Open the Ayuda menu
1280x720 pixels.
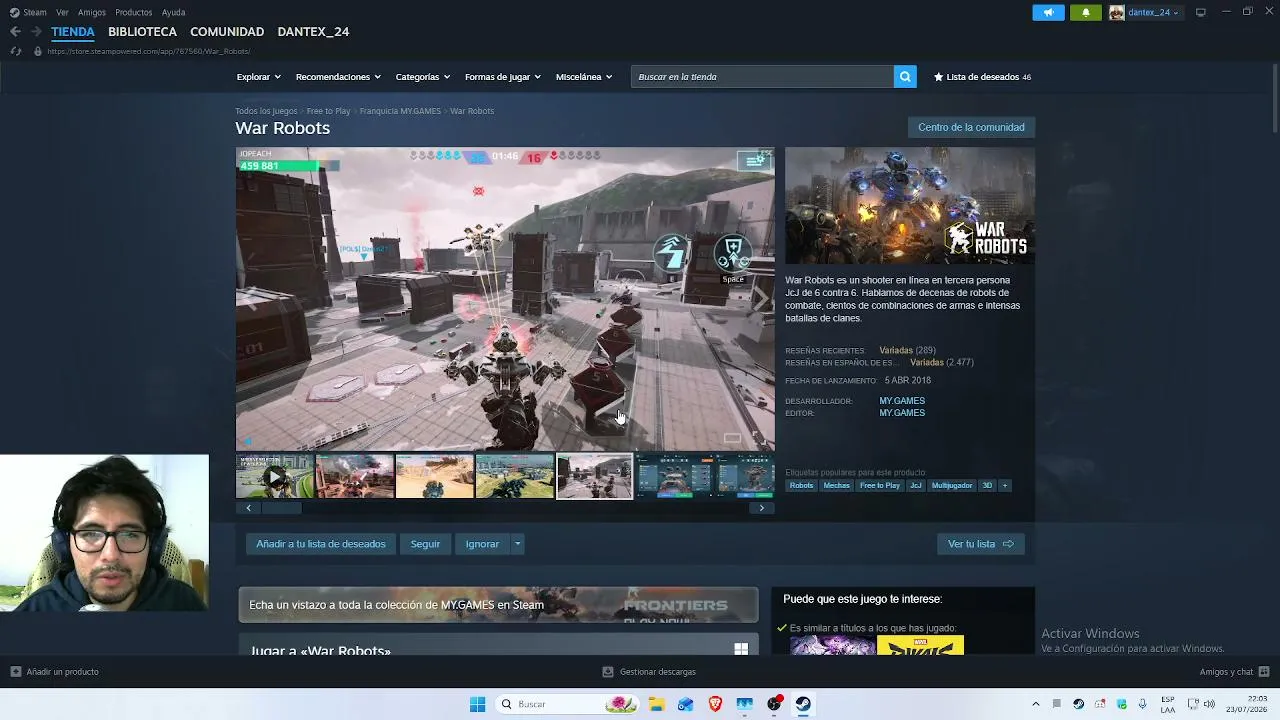[173, 13]
